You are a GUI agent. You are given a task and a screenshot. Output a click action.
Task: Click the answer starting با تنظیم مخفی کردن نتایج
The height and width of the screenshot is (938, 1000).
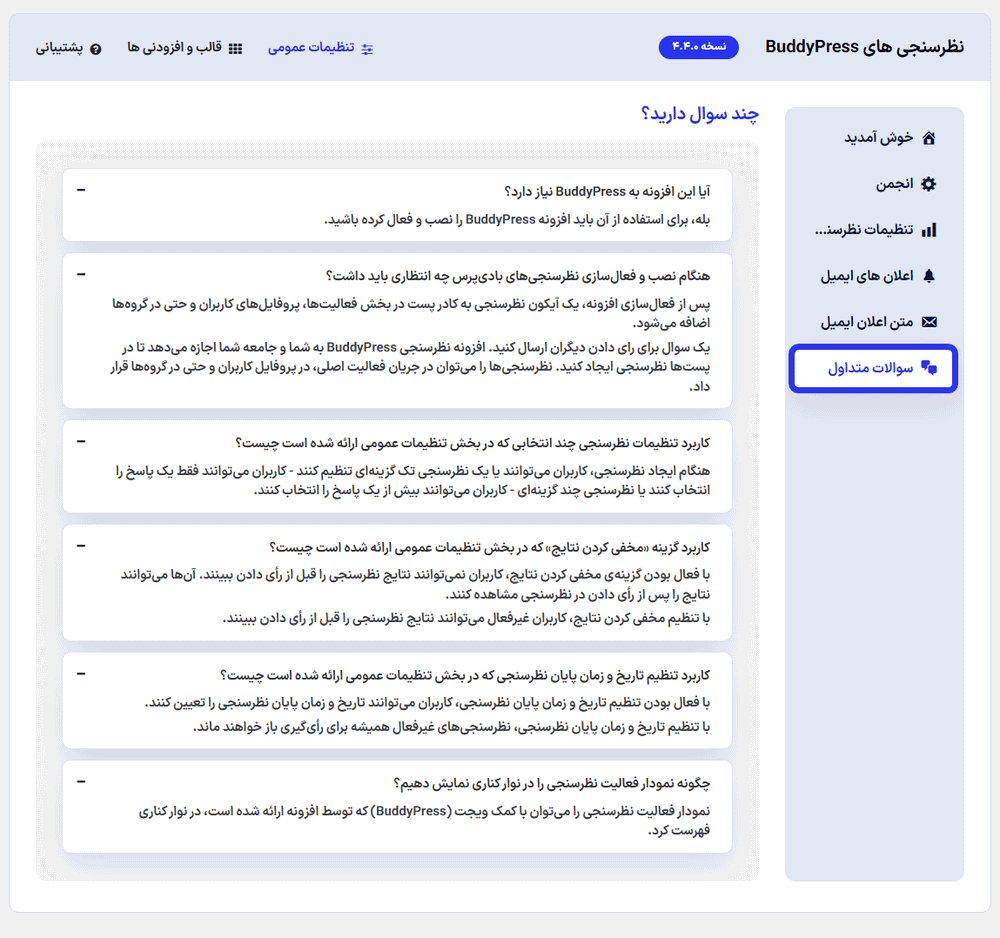pyautogui.click(x=466, y=619)
